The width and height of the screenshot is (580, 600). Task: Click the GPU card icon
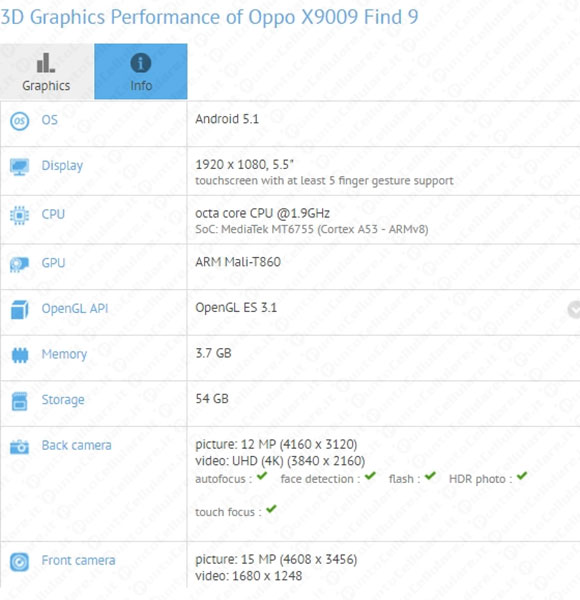tap(19, 264)
